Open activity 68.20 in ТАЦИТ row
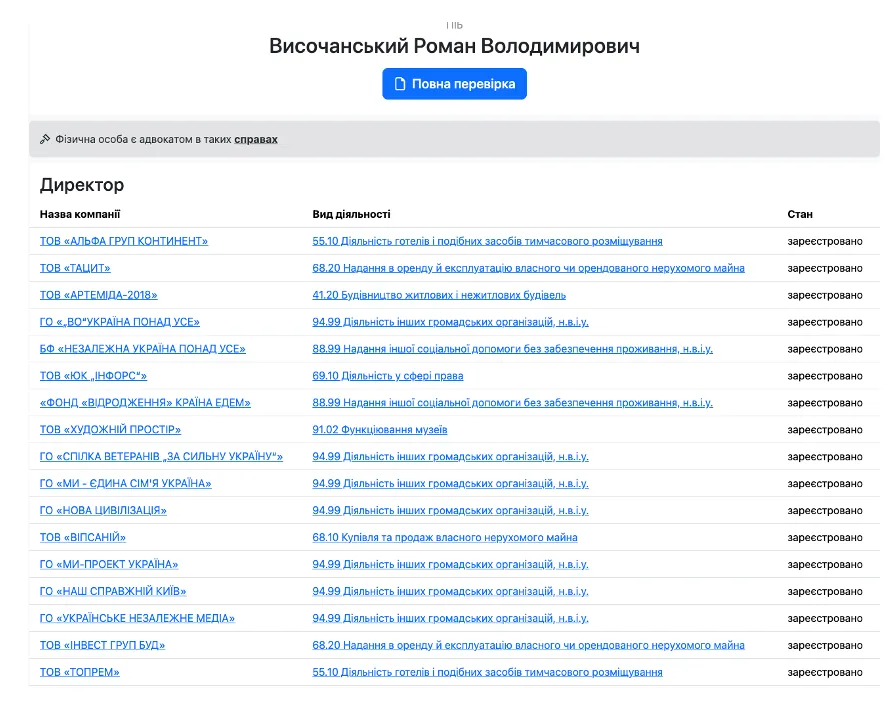The height and width of the screenshot is (702, 892). click(x=528, y=268)
